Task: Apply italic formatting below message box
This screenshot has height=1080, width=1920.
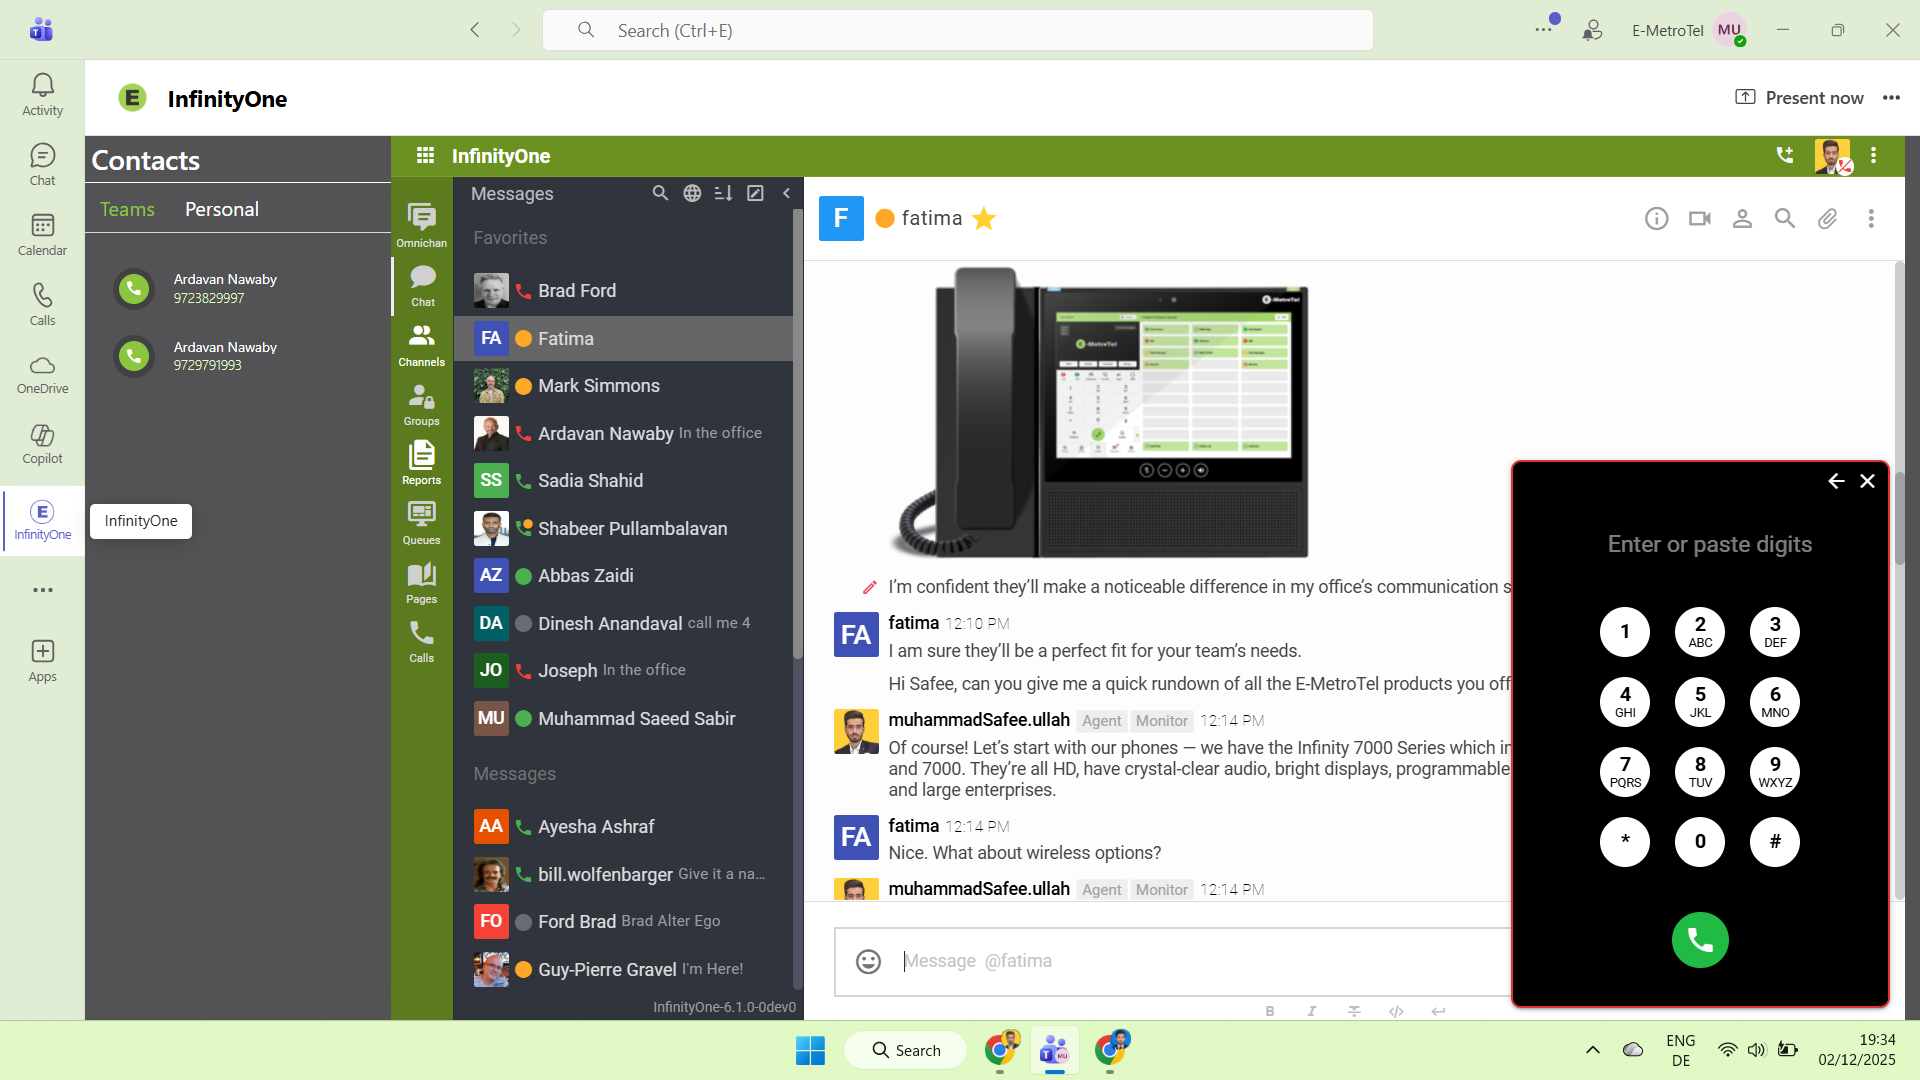Action: (1312, 1011)
